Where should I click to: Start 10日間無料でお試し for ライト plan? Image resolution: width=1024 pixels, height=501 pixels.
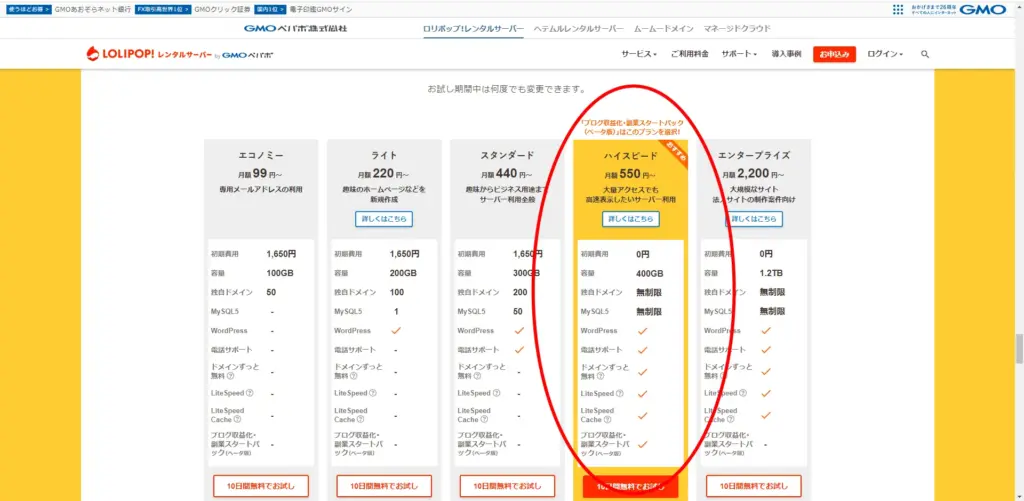click(x=384, y=486)
